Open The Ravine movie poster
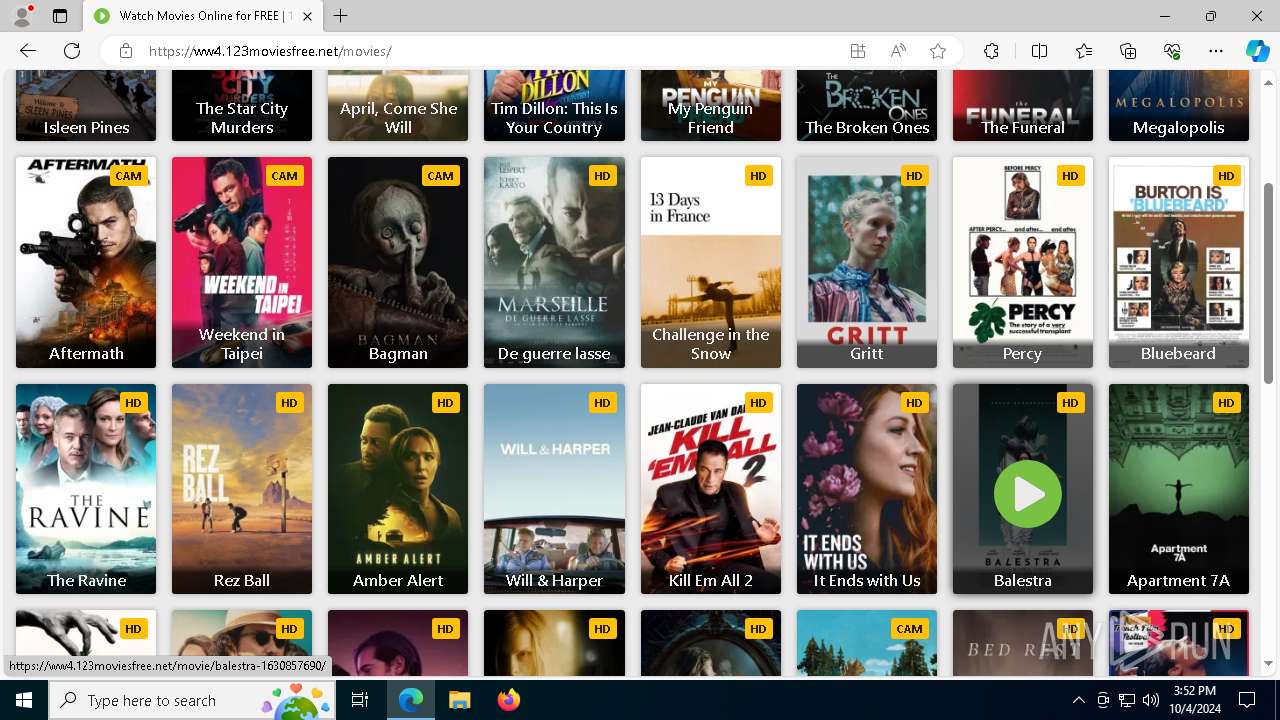 pos(86,489)
